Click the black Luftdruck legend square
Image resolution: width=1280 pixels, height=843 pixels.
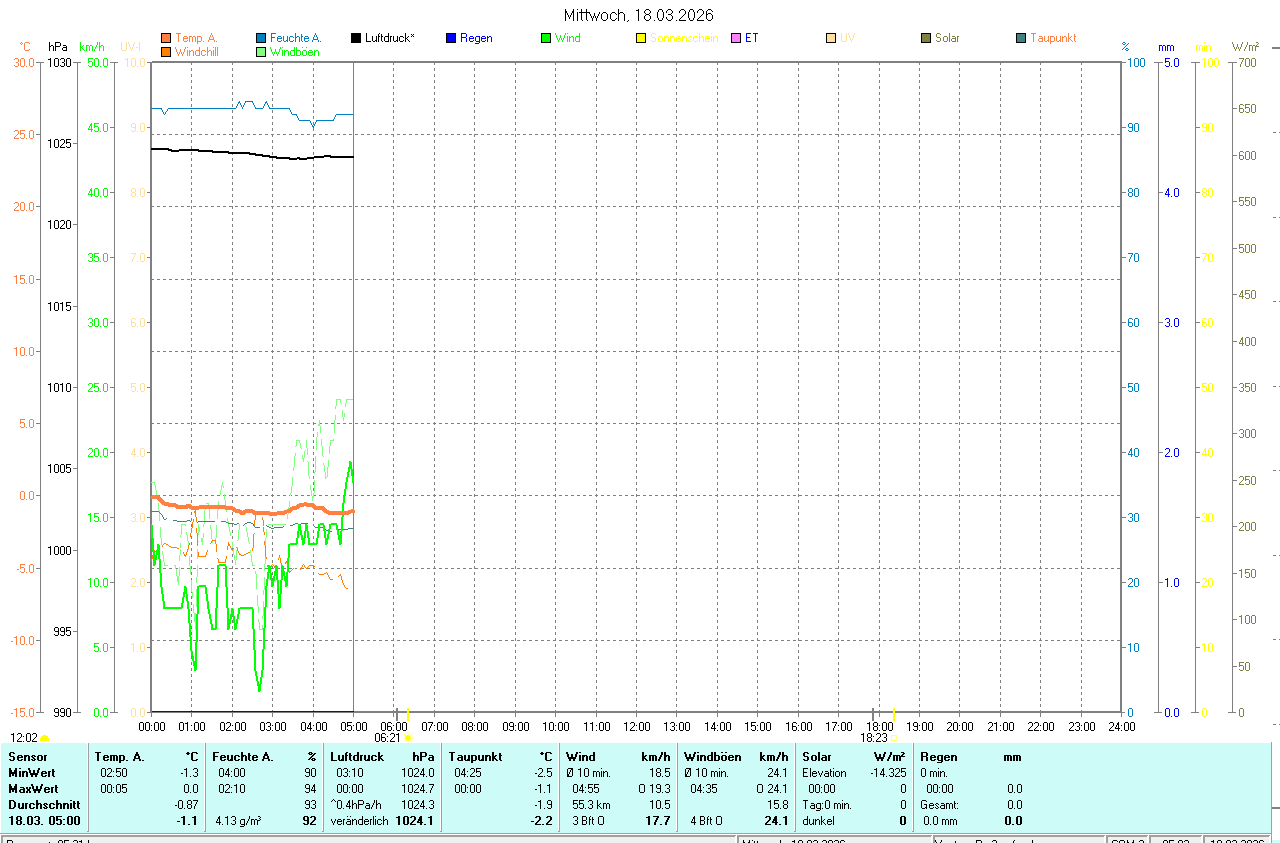[356, 38]
